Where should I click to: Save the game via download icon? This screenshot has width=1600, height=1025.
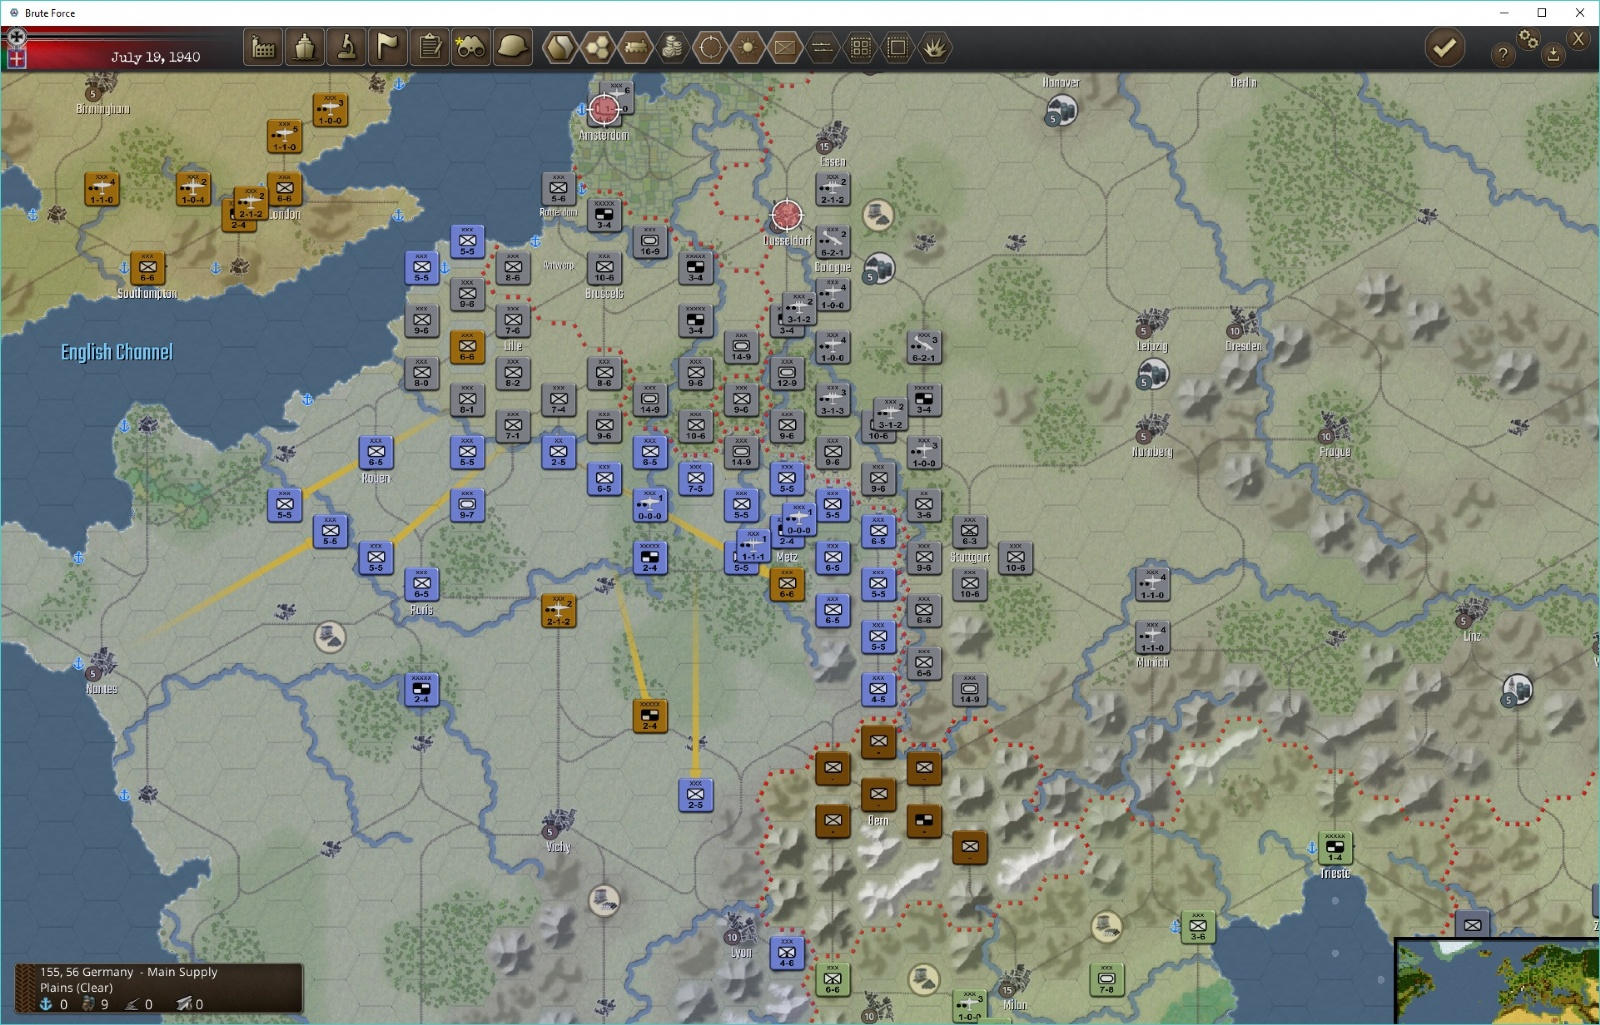click(1553, 55)
